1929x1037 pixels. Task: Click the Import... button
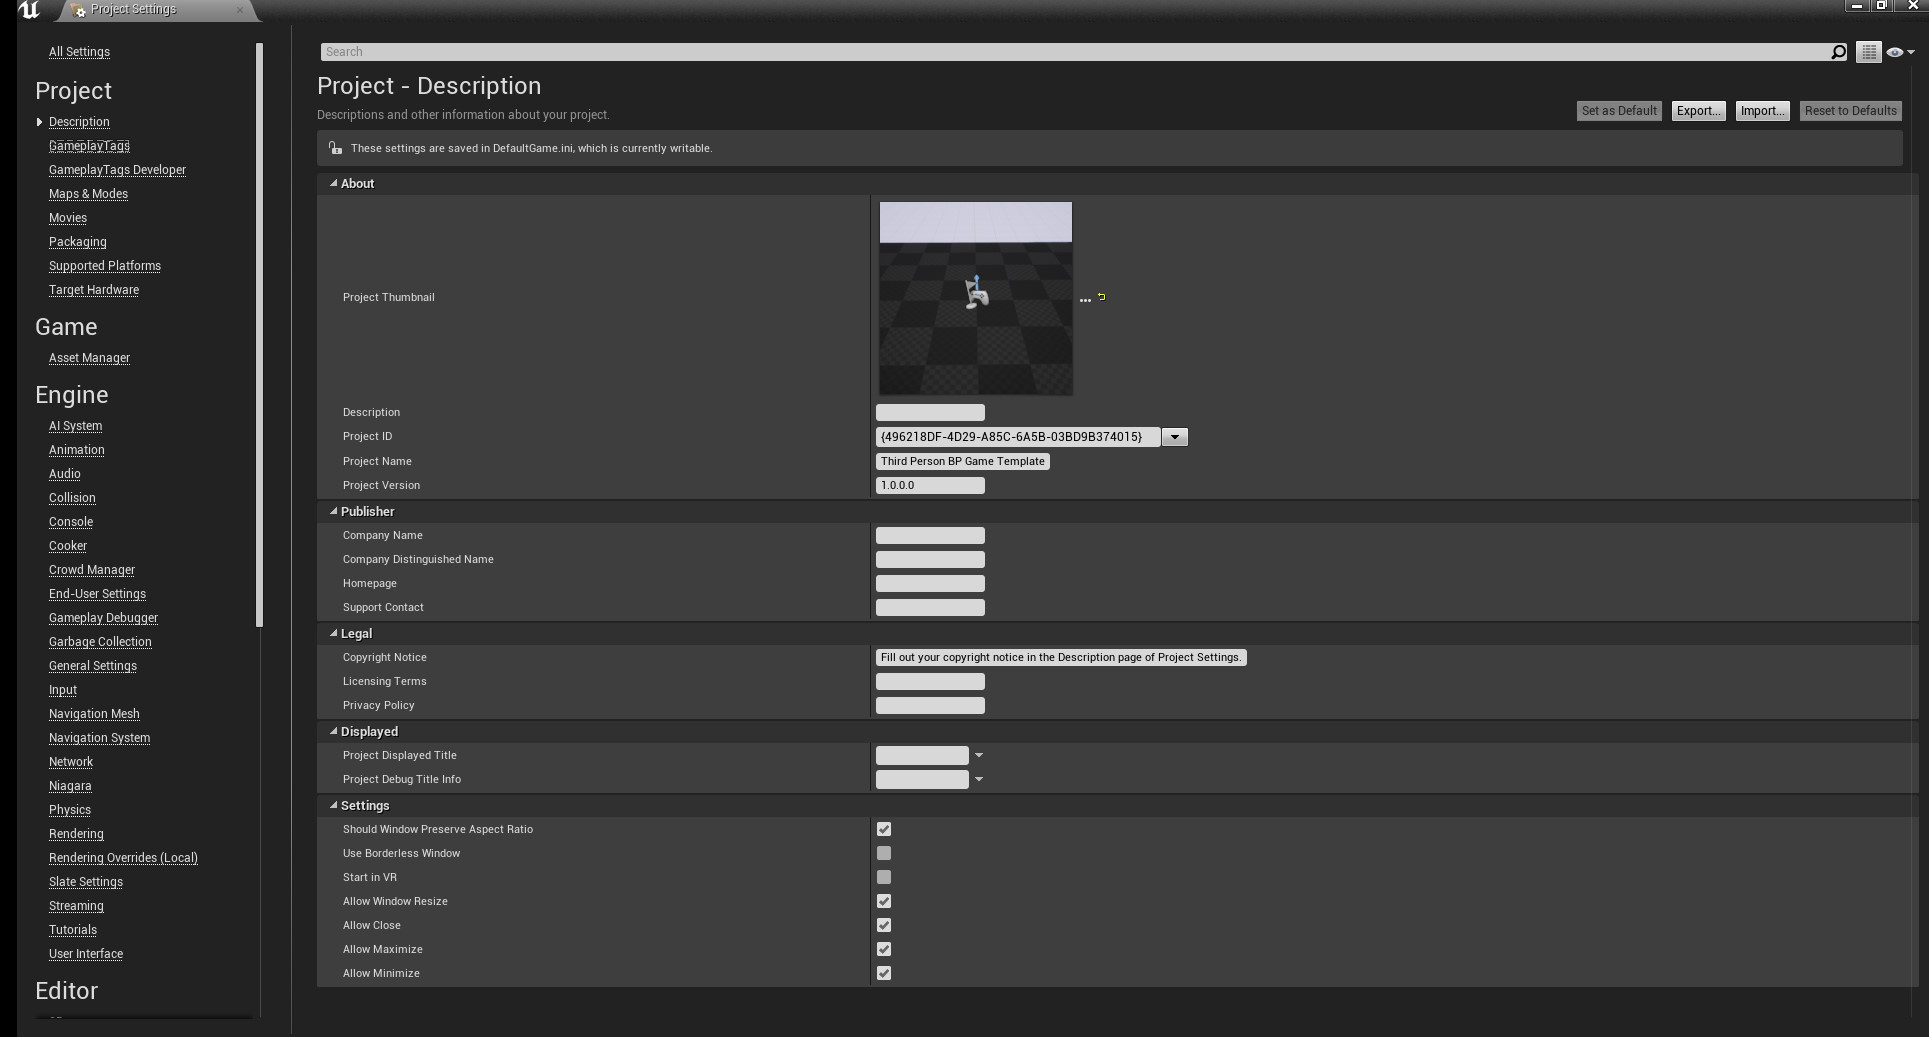[x=1762, y=111]
